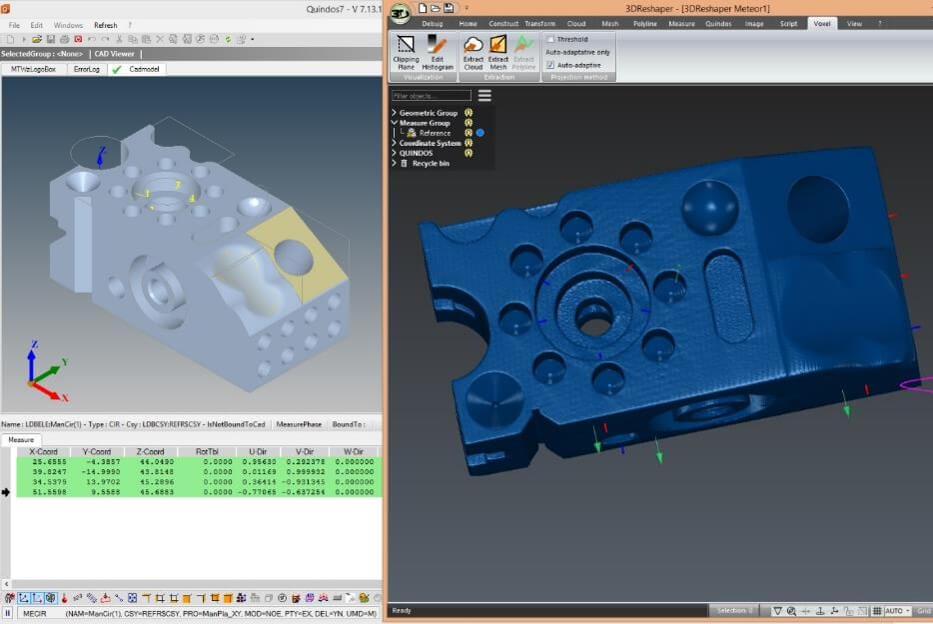Click the undo arrow in Quindos toolbar
The width and height of the screenshot is (933, 624).
click(92, 39)
